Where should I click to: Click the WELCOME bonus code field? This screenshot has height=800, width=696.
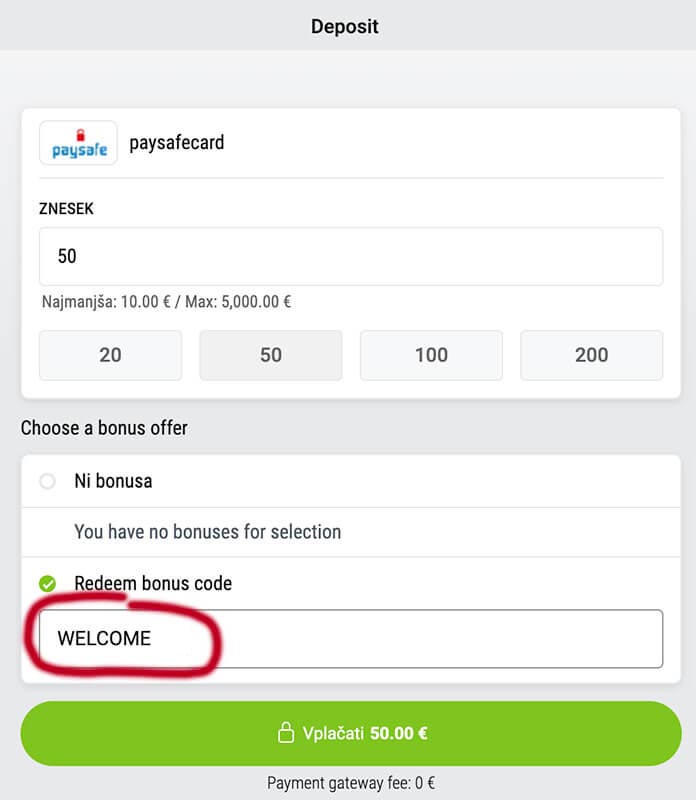click(348, 638)
